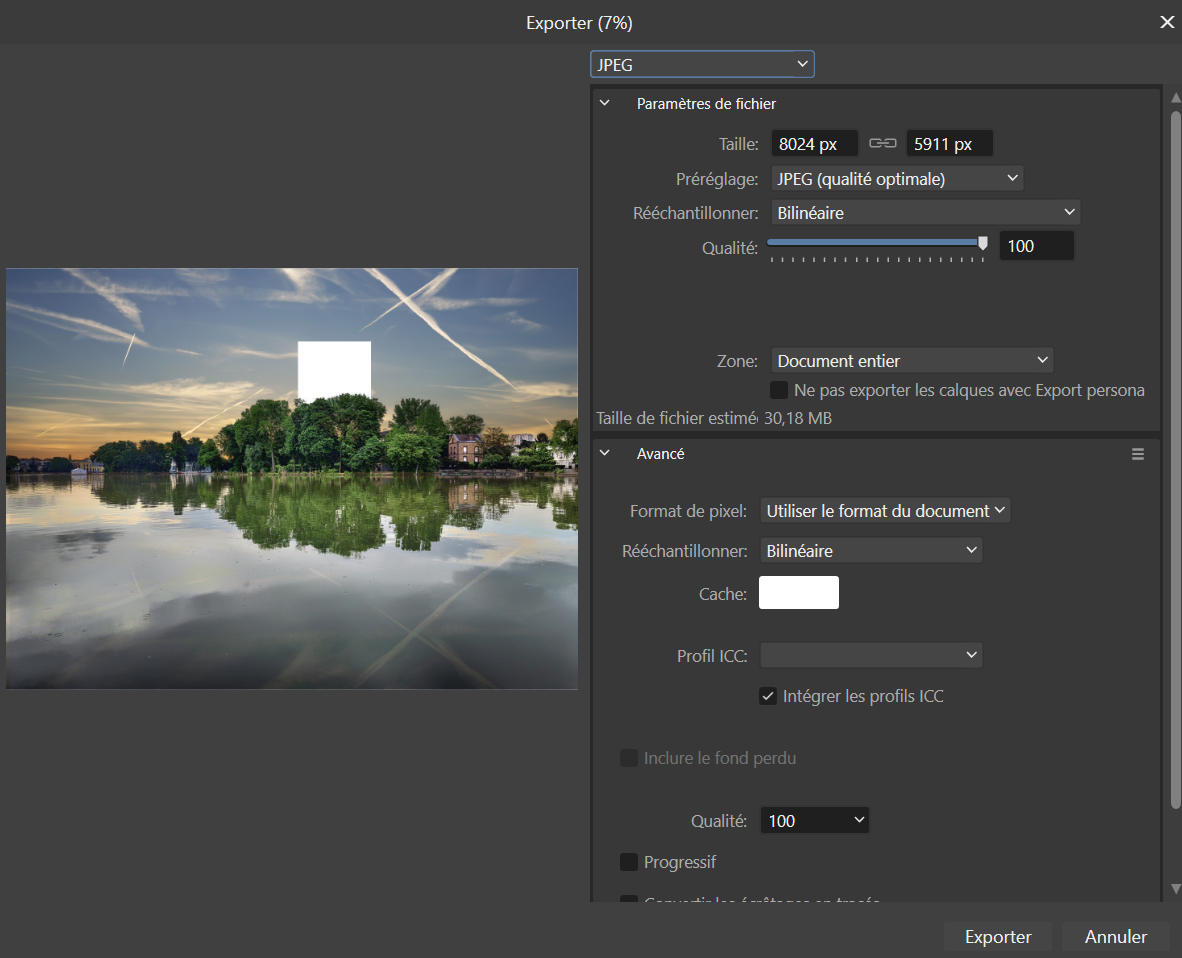
Task: Open the Format de pixel dropdown
Action: pyautogui.click(x=884, y=510)
